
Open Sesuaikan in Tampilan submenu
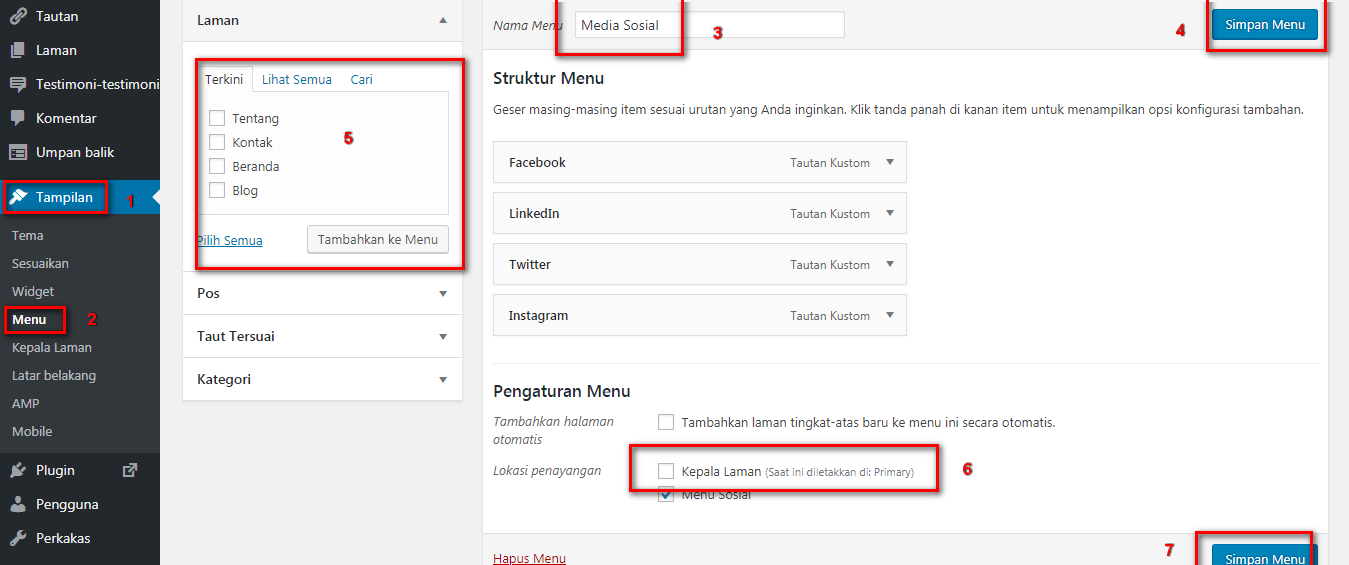click(40, 264)
